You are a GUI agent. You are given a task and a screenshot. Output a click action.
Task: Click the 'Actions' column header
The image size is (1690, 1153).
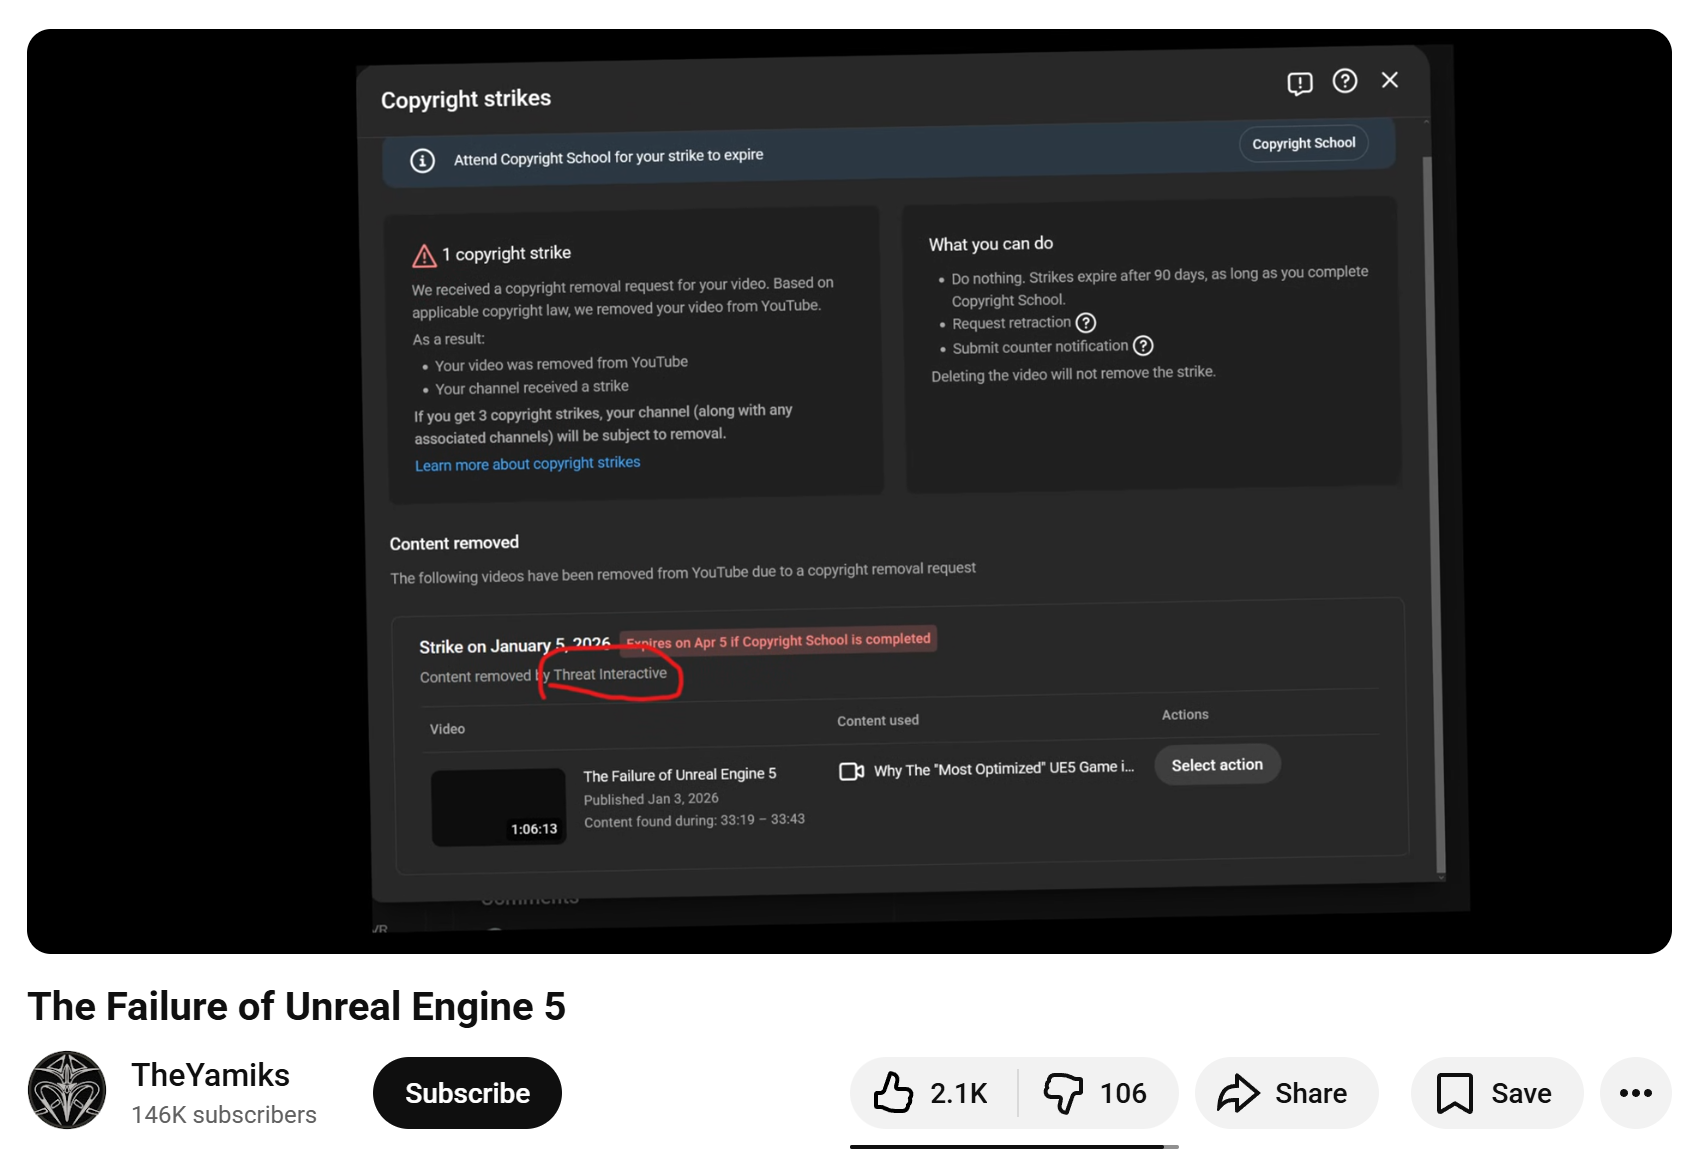1185,715
